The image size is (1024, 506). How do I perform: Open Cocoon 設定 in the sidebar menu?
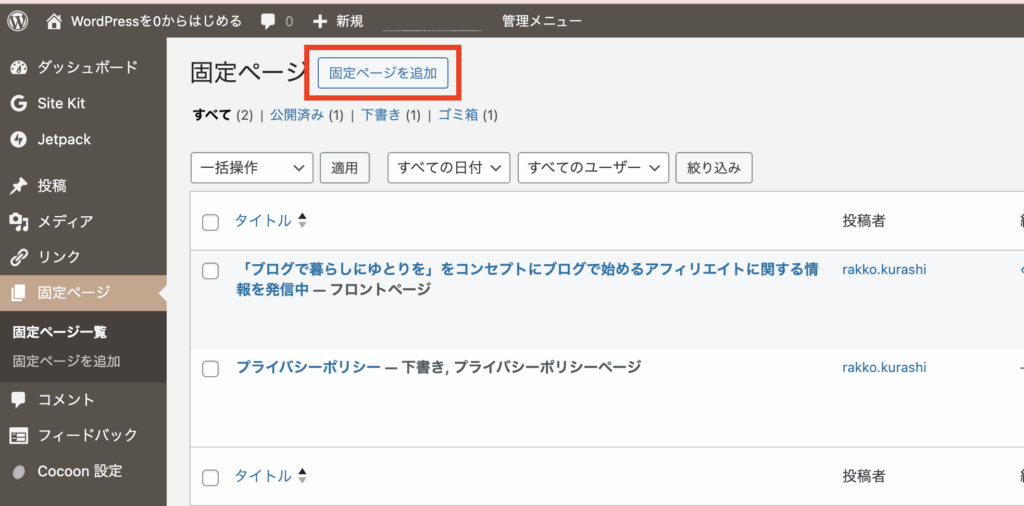point(80,471)
